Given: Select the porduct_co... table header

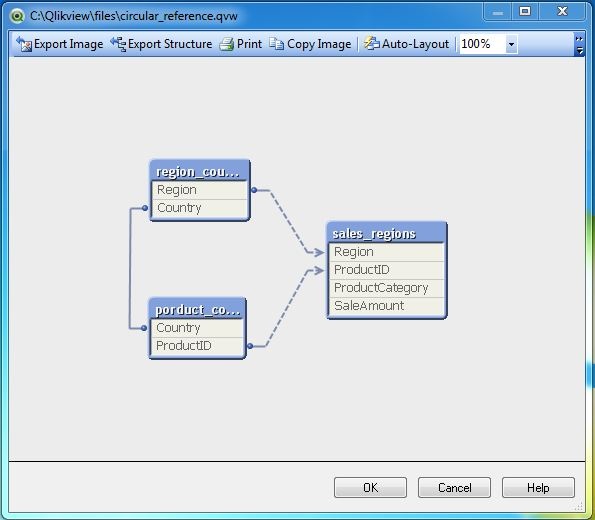Looking at the screenshot, I should click(197, 309).
